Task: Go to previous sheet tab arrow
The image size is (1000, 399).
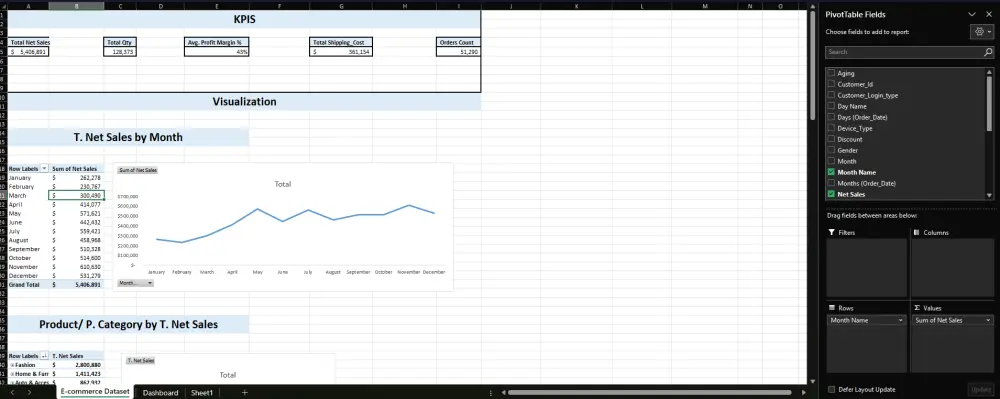Action: [x=11, y=393]
